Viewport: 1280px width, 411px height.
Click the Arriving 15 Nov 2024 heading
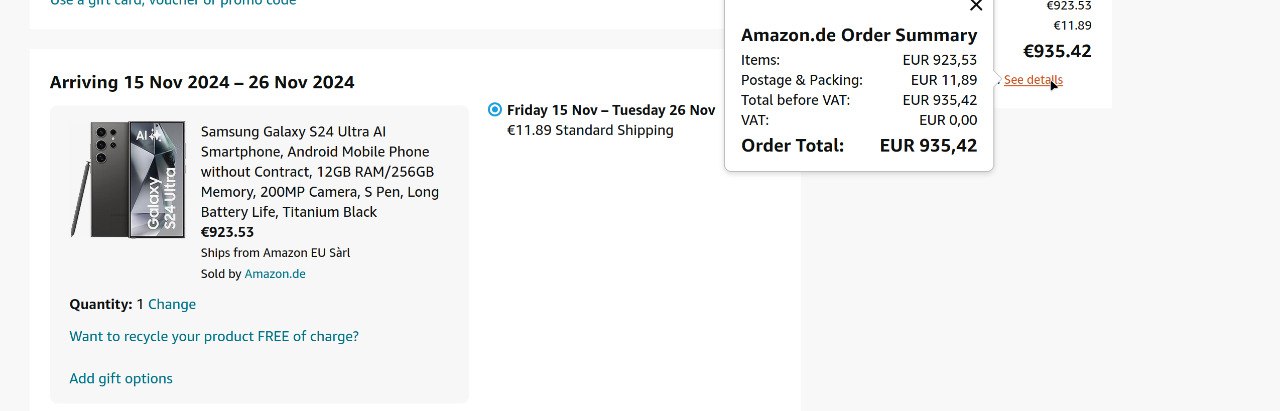202,82
